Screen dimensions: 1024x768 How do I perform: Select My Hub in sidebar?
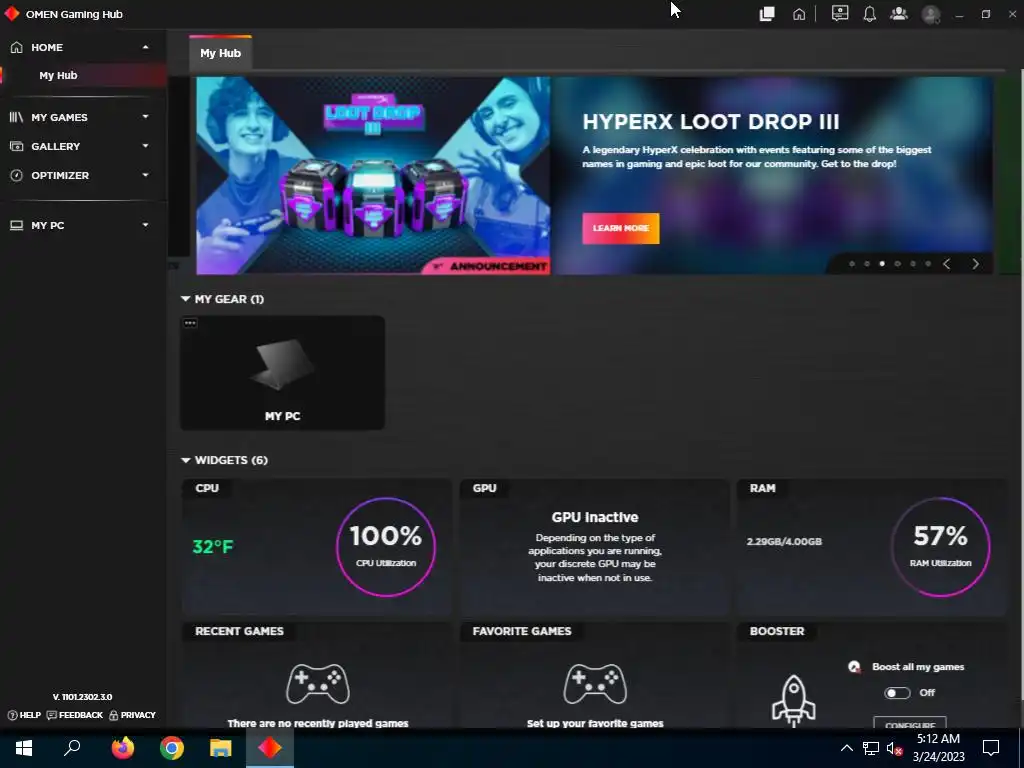58,75
